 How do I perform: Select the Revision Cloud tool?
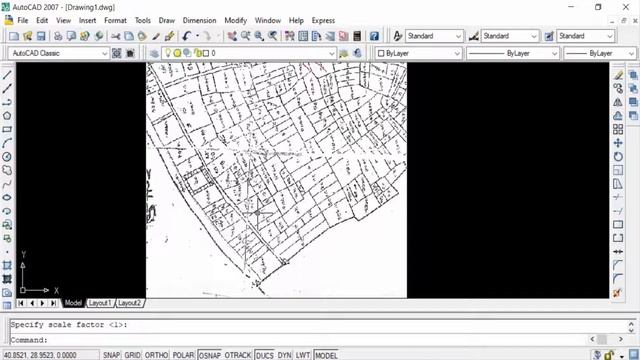[x=7, y=170]
